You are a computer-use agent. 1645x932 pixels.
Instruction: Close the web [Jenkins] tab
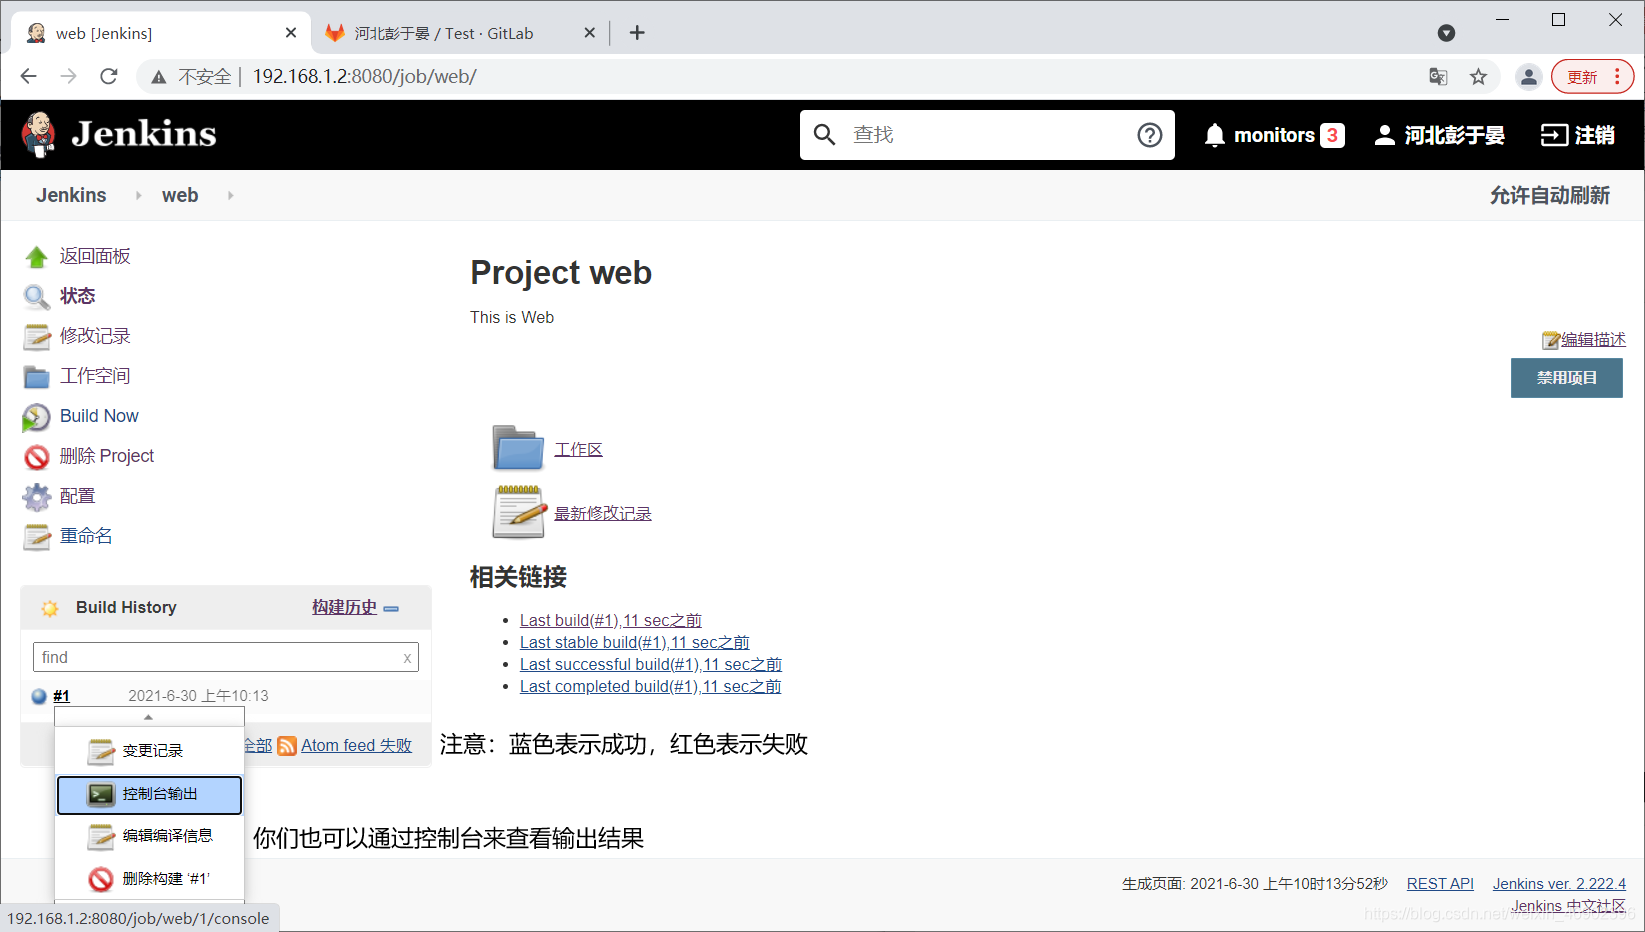(291, 33)
